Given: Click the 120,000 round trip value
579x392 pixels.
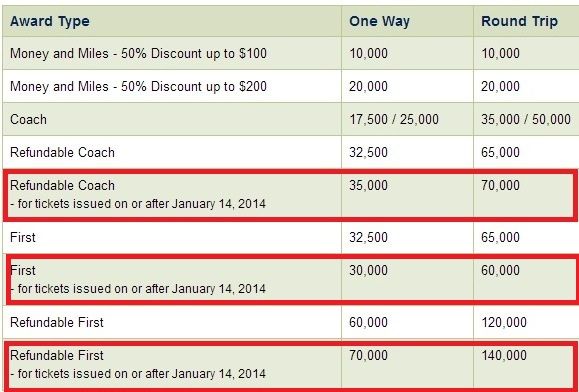Looking at the screenshot, I should pyautogui.click(x=504, y=322).
